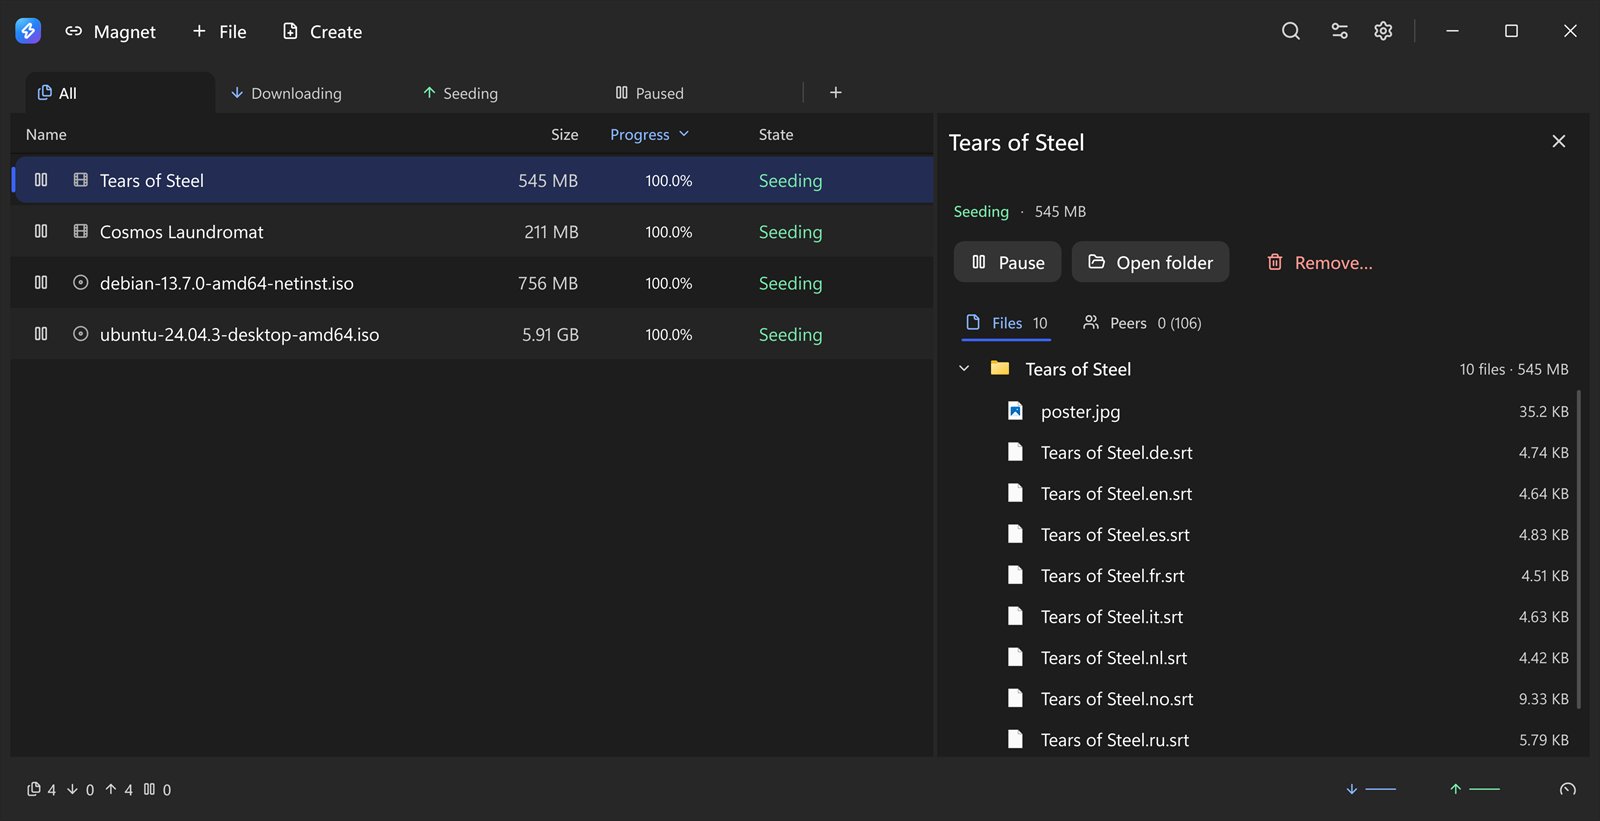Switch to the Downloading tab
The image size is (1600, 821).
(286, 93)
